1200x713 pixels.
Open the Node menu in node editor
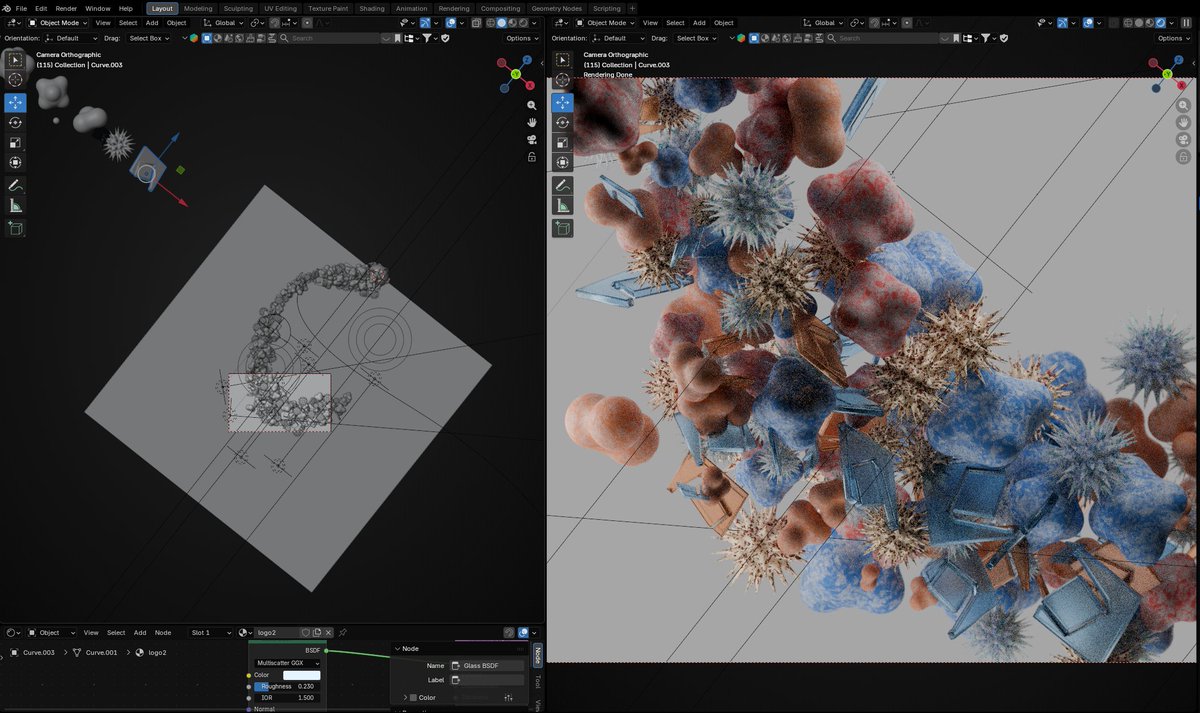click(x=163, y=632)
